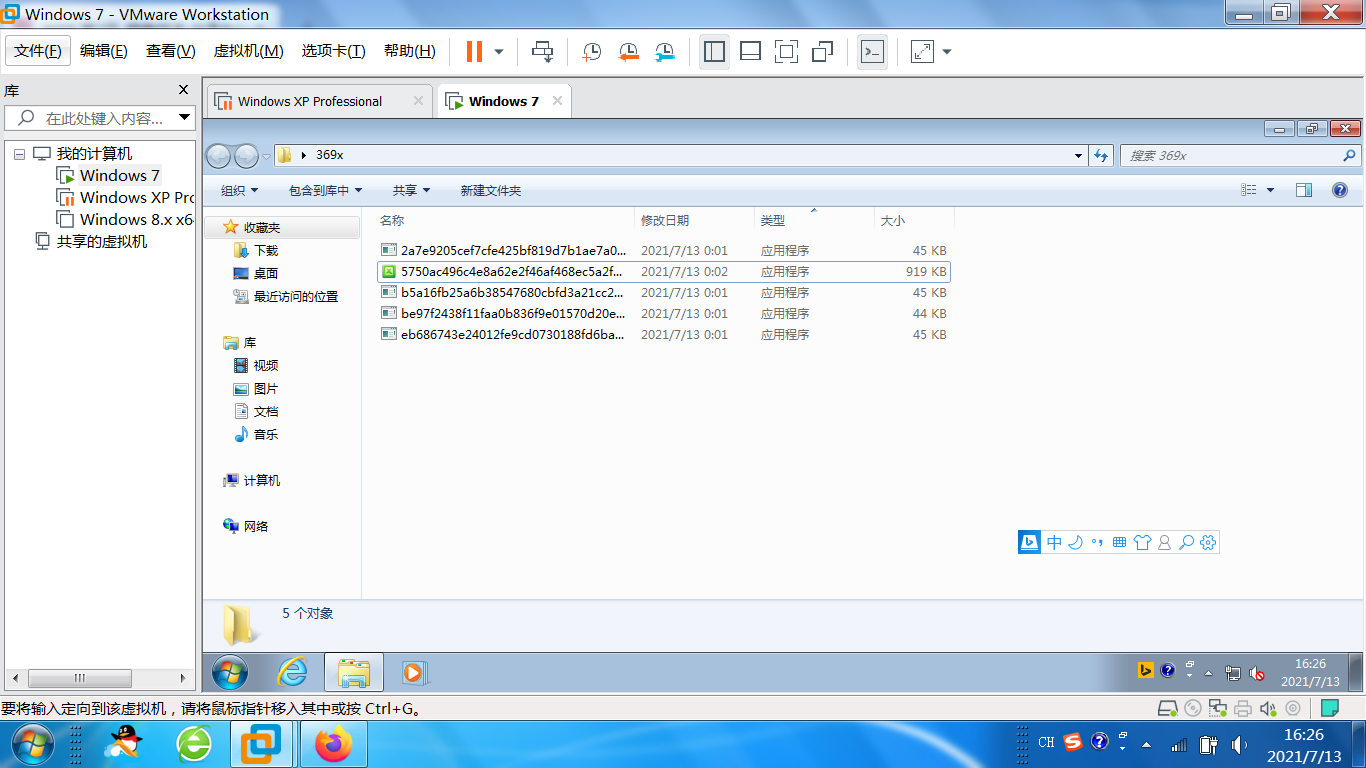This screenshot has width=1366, height=768.
Task: Open 计算机 in the navigation pane
Action: pos(252,481)
